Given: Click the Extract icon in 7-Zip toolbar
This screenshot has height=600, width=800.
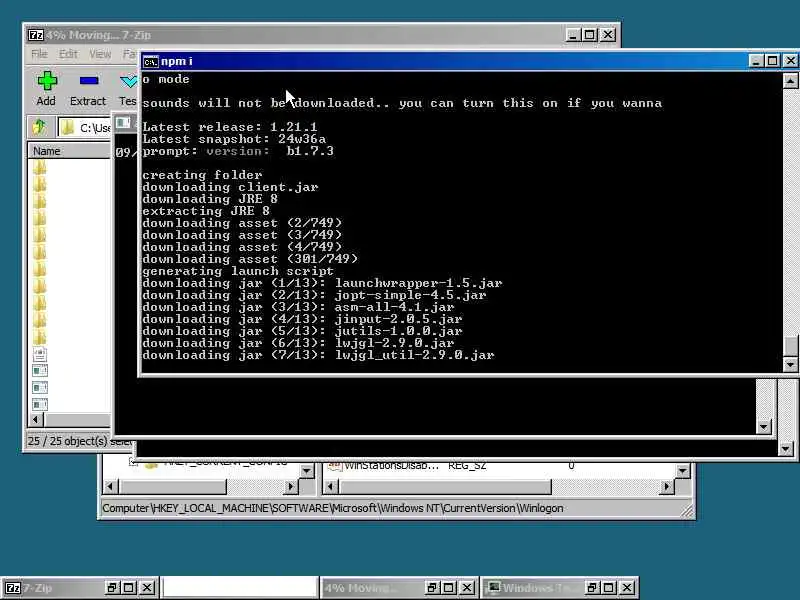Looking at the screenshot, I should 89,81.
